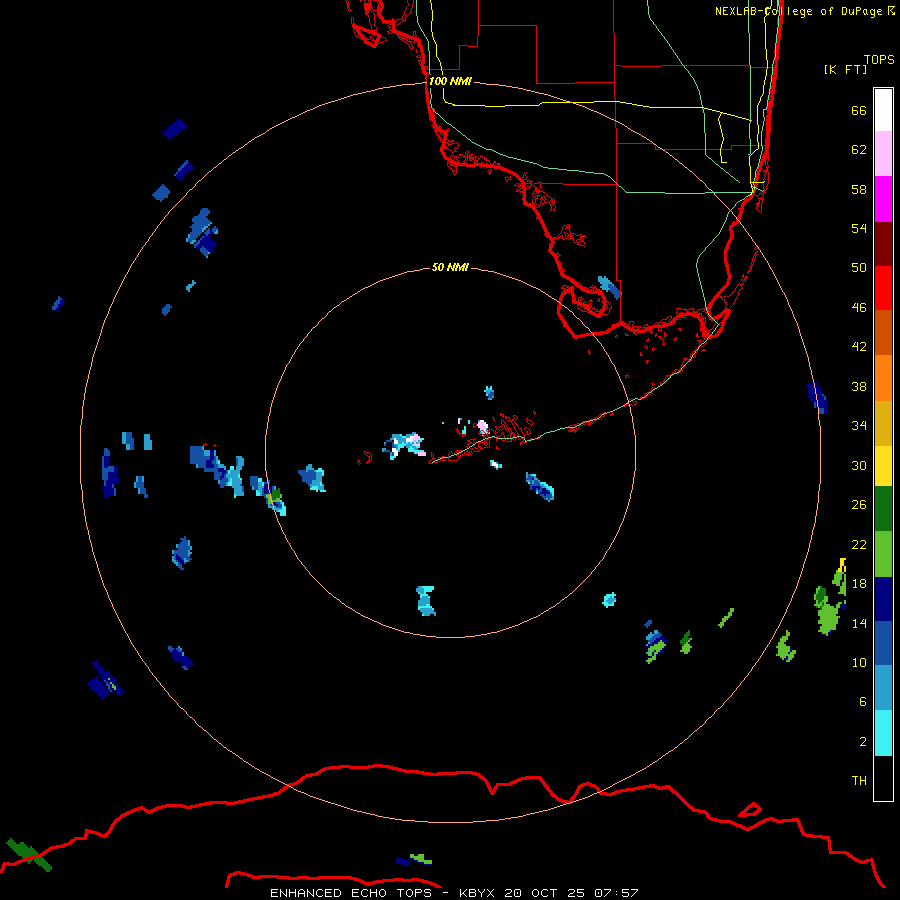The image size is (900, 900).
Task: Select the light pink legend swatch
Action: tap(883, 153)
